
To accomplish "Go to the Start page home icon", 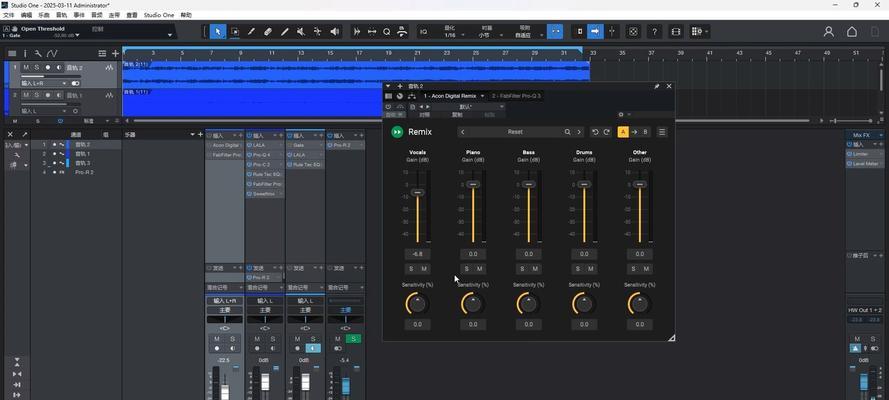I will click(852, 32).
